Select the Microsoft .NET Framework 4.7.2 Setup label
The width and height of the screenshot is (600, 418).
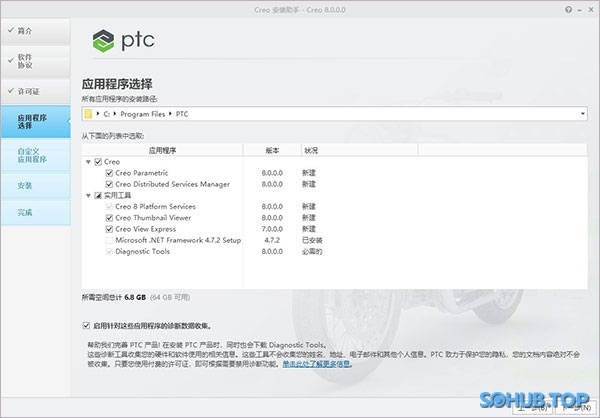click(178, 240)
